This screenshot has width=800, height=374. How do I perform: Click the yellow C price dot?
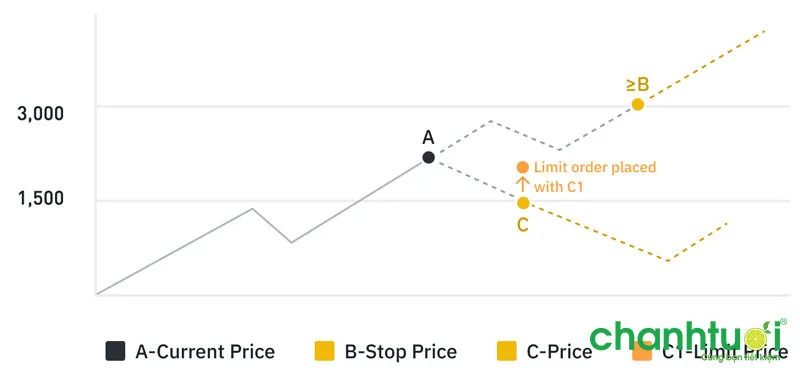[523, 203]
